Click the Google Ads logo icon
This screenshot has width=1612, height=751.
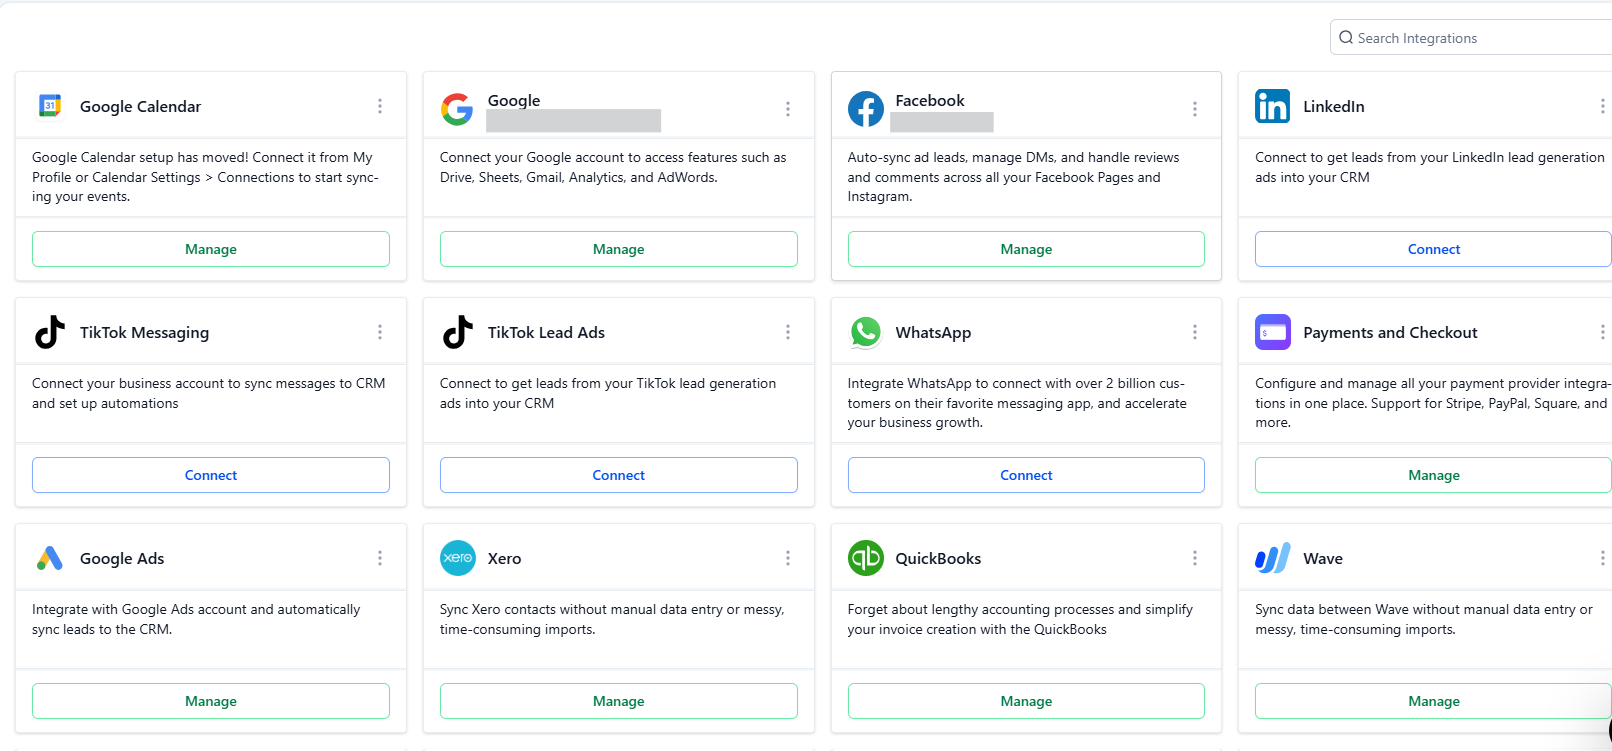point(50,558)
